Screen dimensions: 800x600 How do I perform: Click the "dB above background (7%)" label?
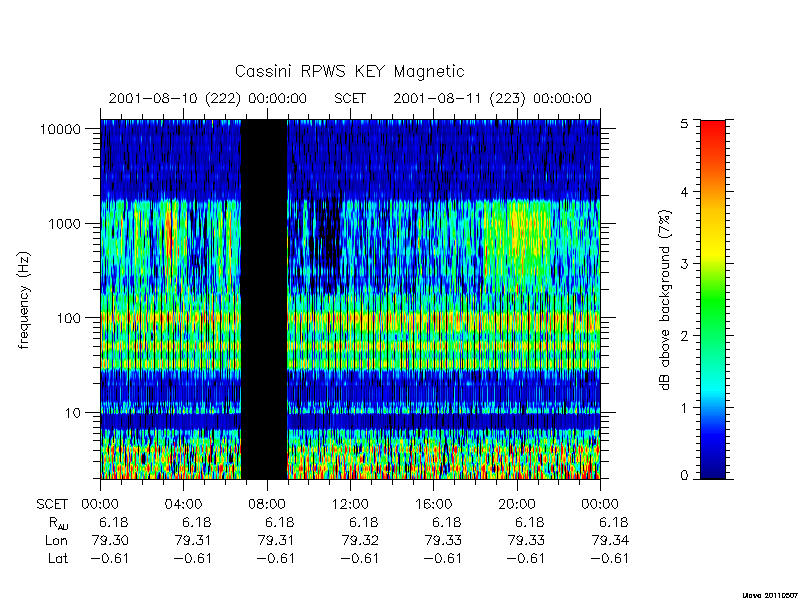[x=665, y=301]
